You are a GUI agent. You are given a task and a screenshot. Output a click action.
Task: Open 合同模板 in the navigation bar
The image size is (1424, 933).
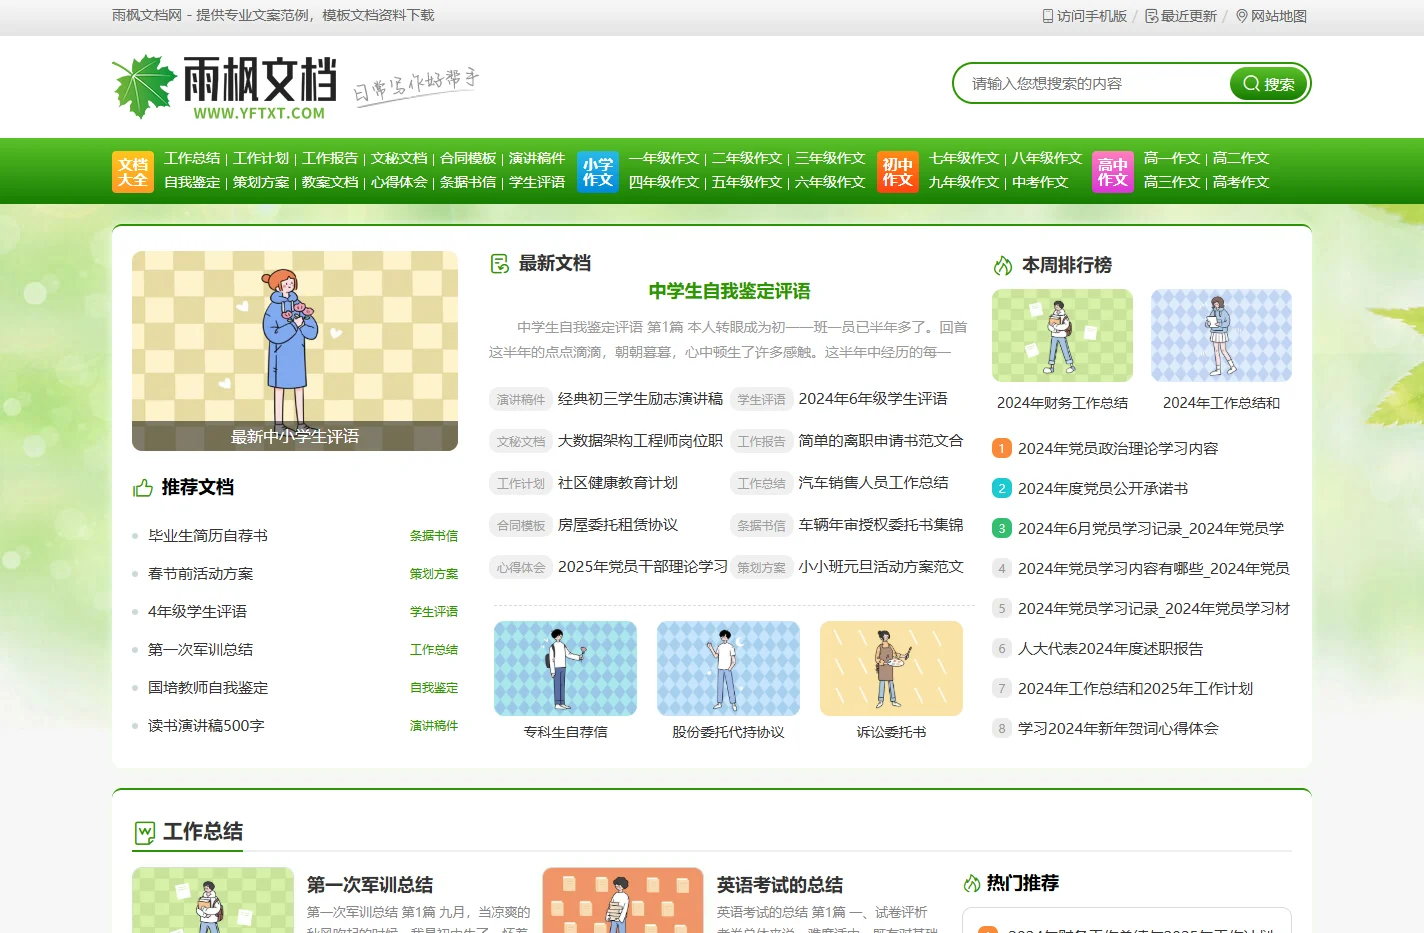tap(468, 158)
